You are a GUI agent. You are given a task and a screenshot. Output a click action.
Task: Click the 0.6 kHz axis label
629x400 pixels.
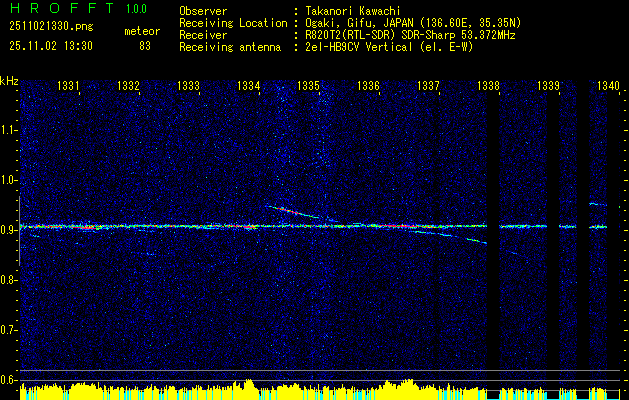[8, 380]
